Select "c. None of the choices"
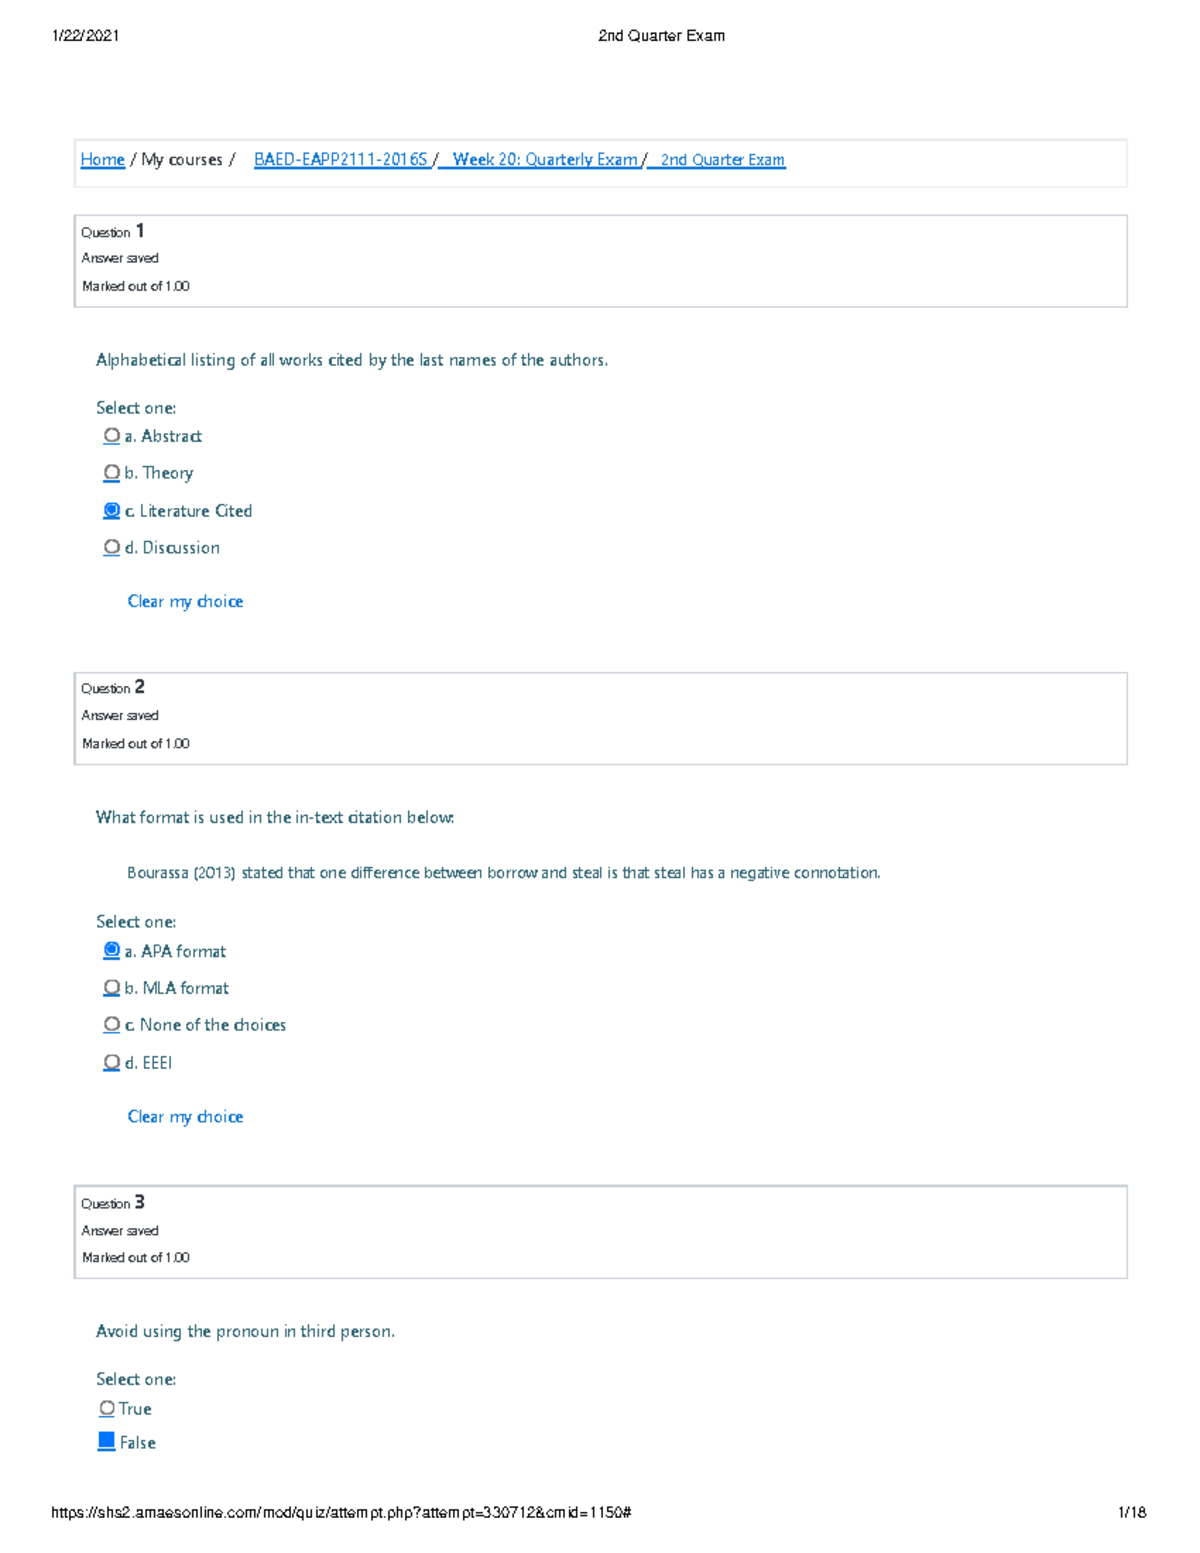 pyautogui.click(x=111, y=1024)
